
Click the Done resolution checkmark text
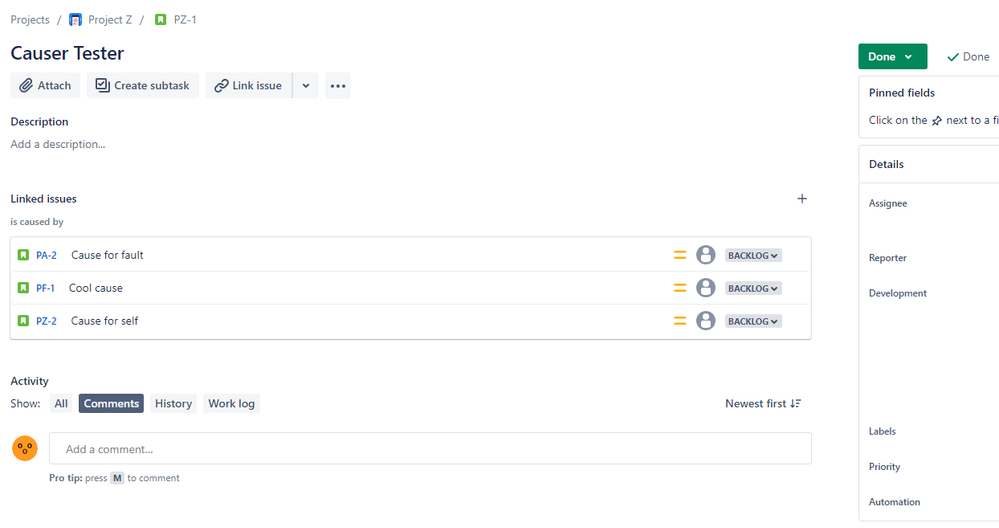tap(968, 57)
